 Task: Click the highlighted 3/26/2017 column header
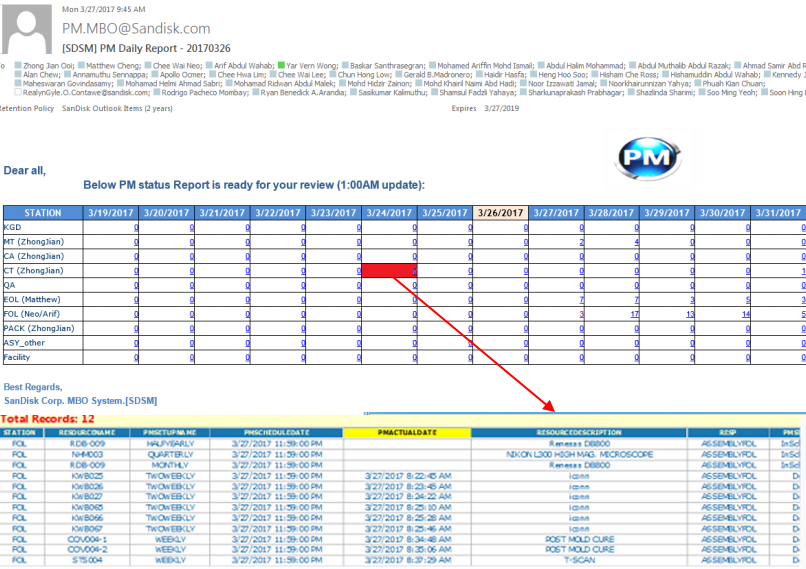pyautogui.click(x=501, y=213)
